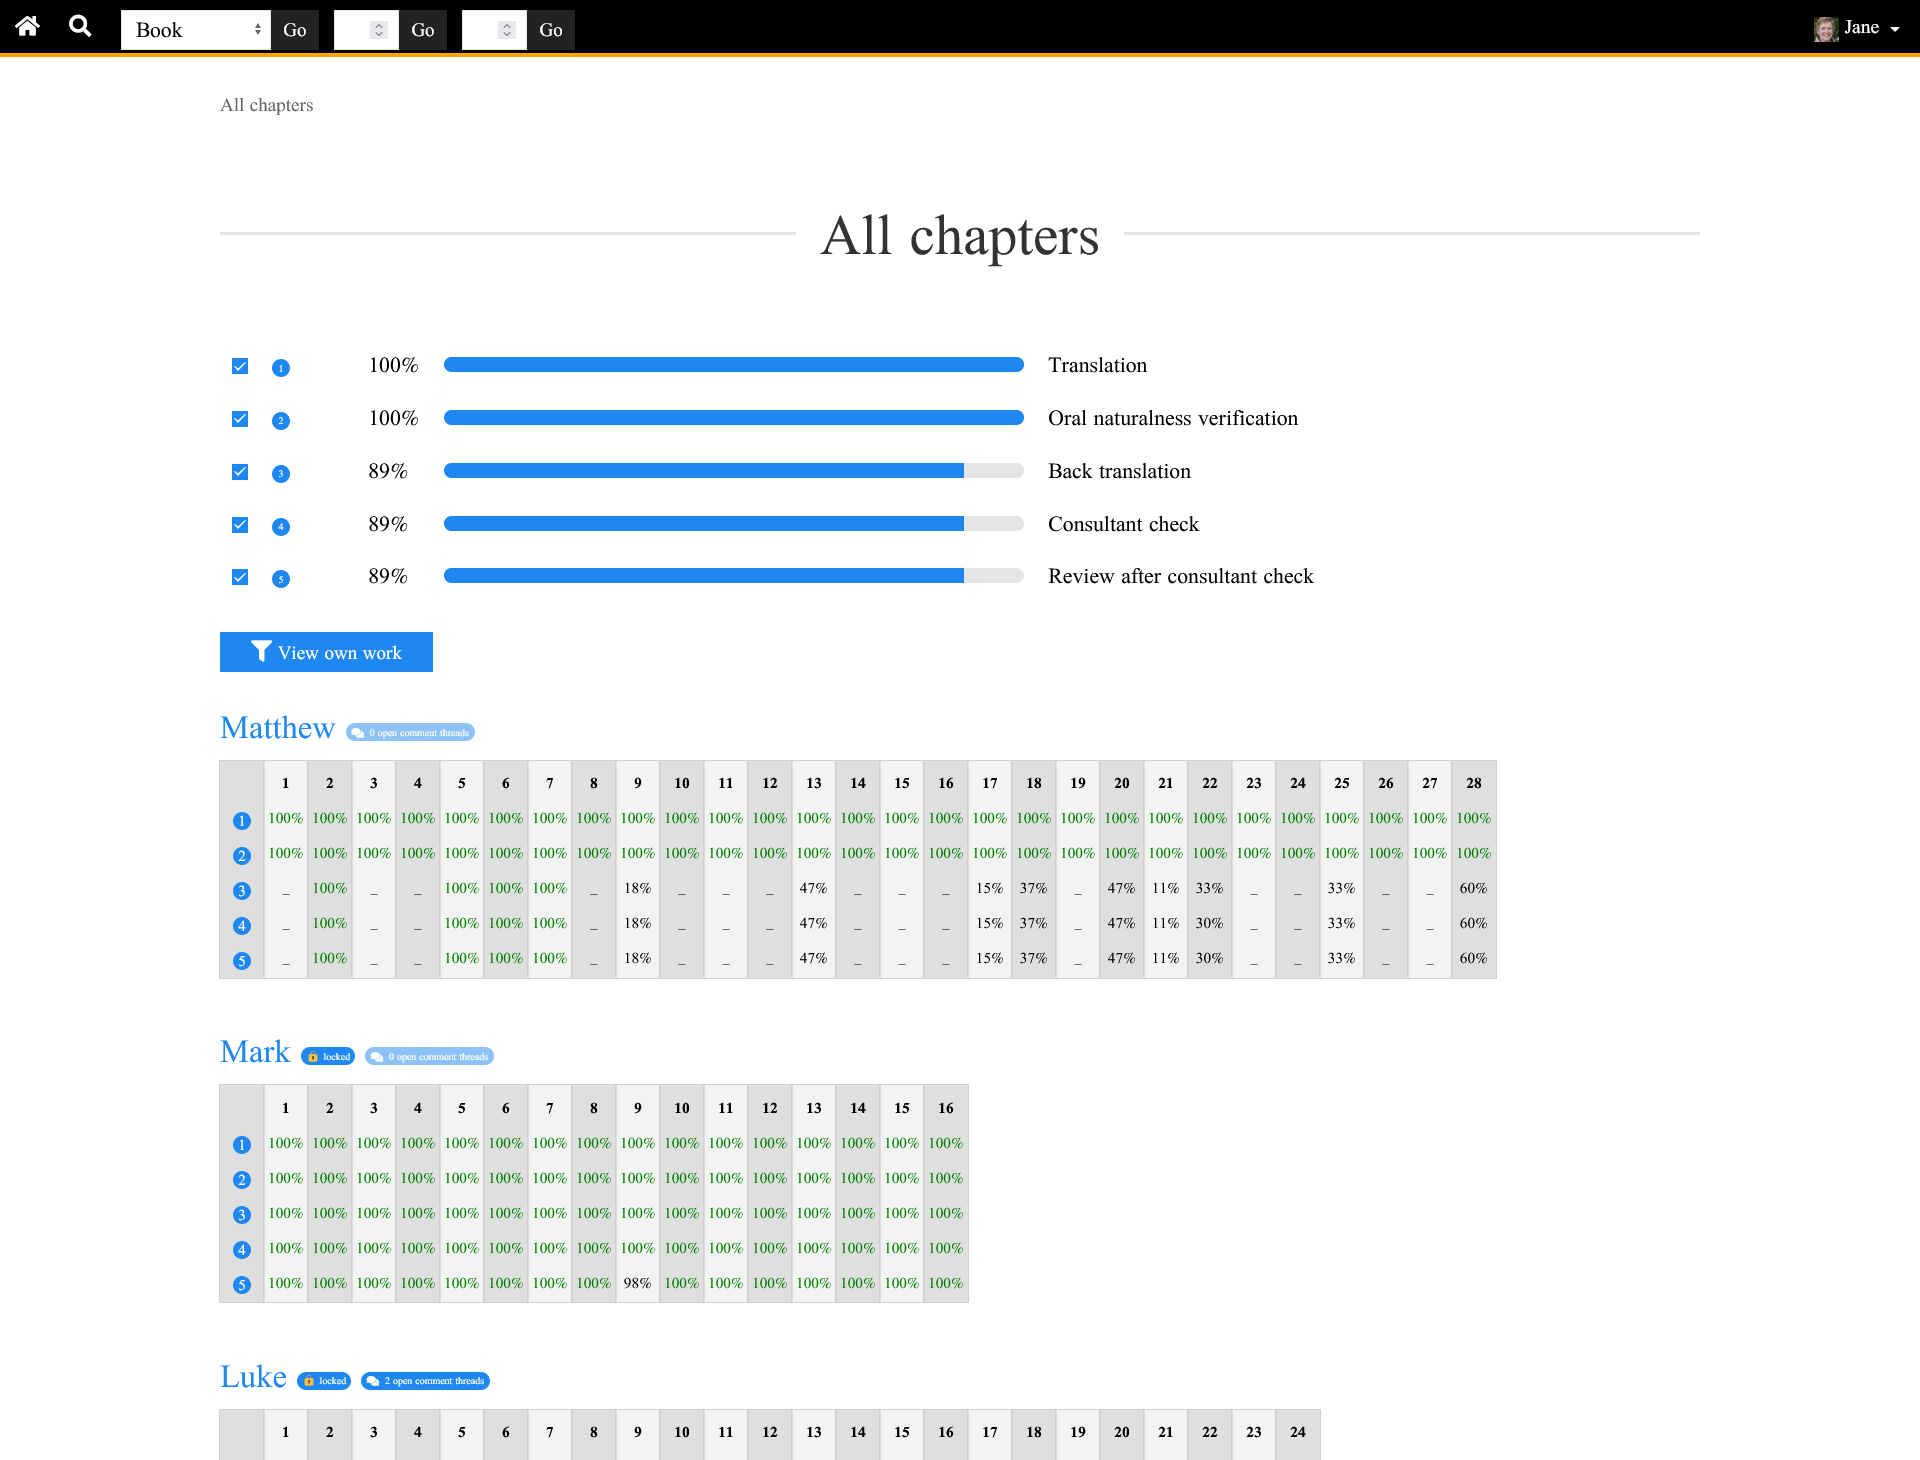The image size is (1920, 1460).
Task: Click the stage 1 Translation badge icon
Action: 281,367
